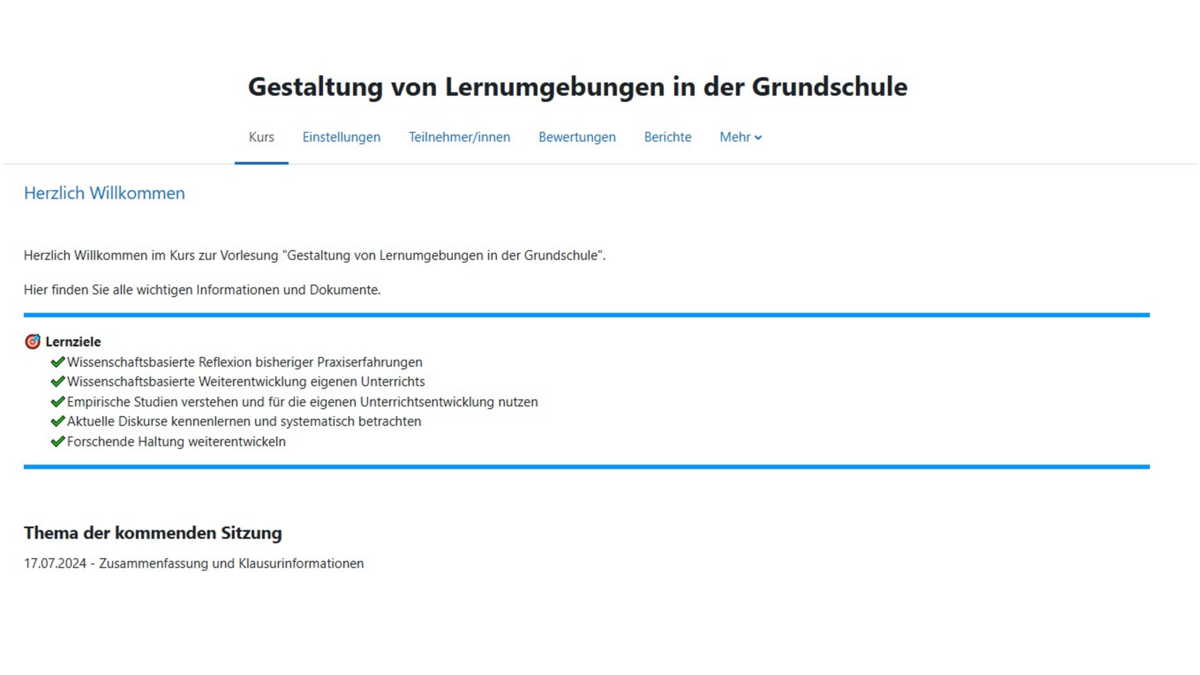Click the Thema der kommenden Sitzung heading

pyautogui.click(x=153, y=533)
